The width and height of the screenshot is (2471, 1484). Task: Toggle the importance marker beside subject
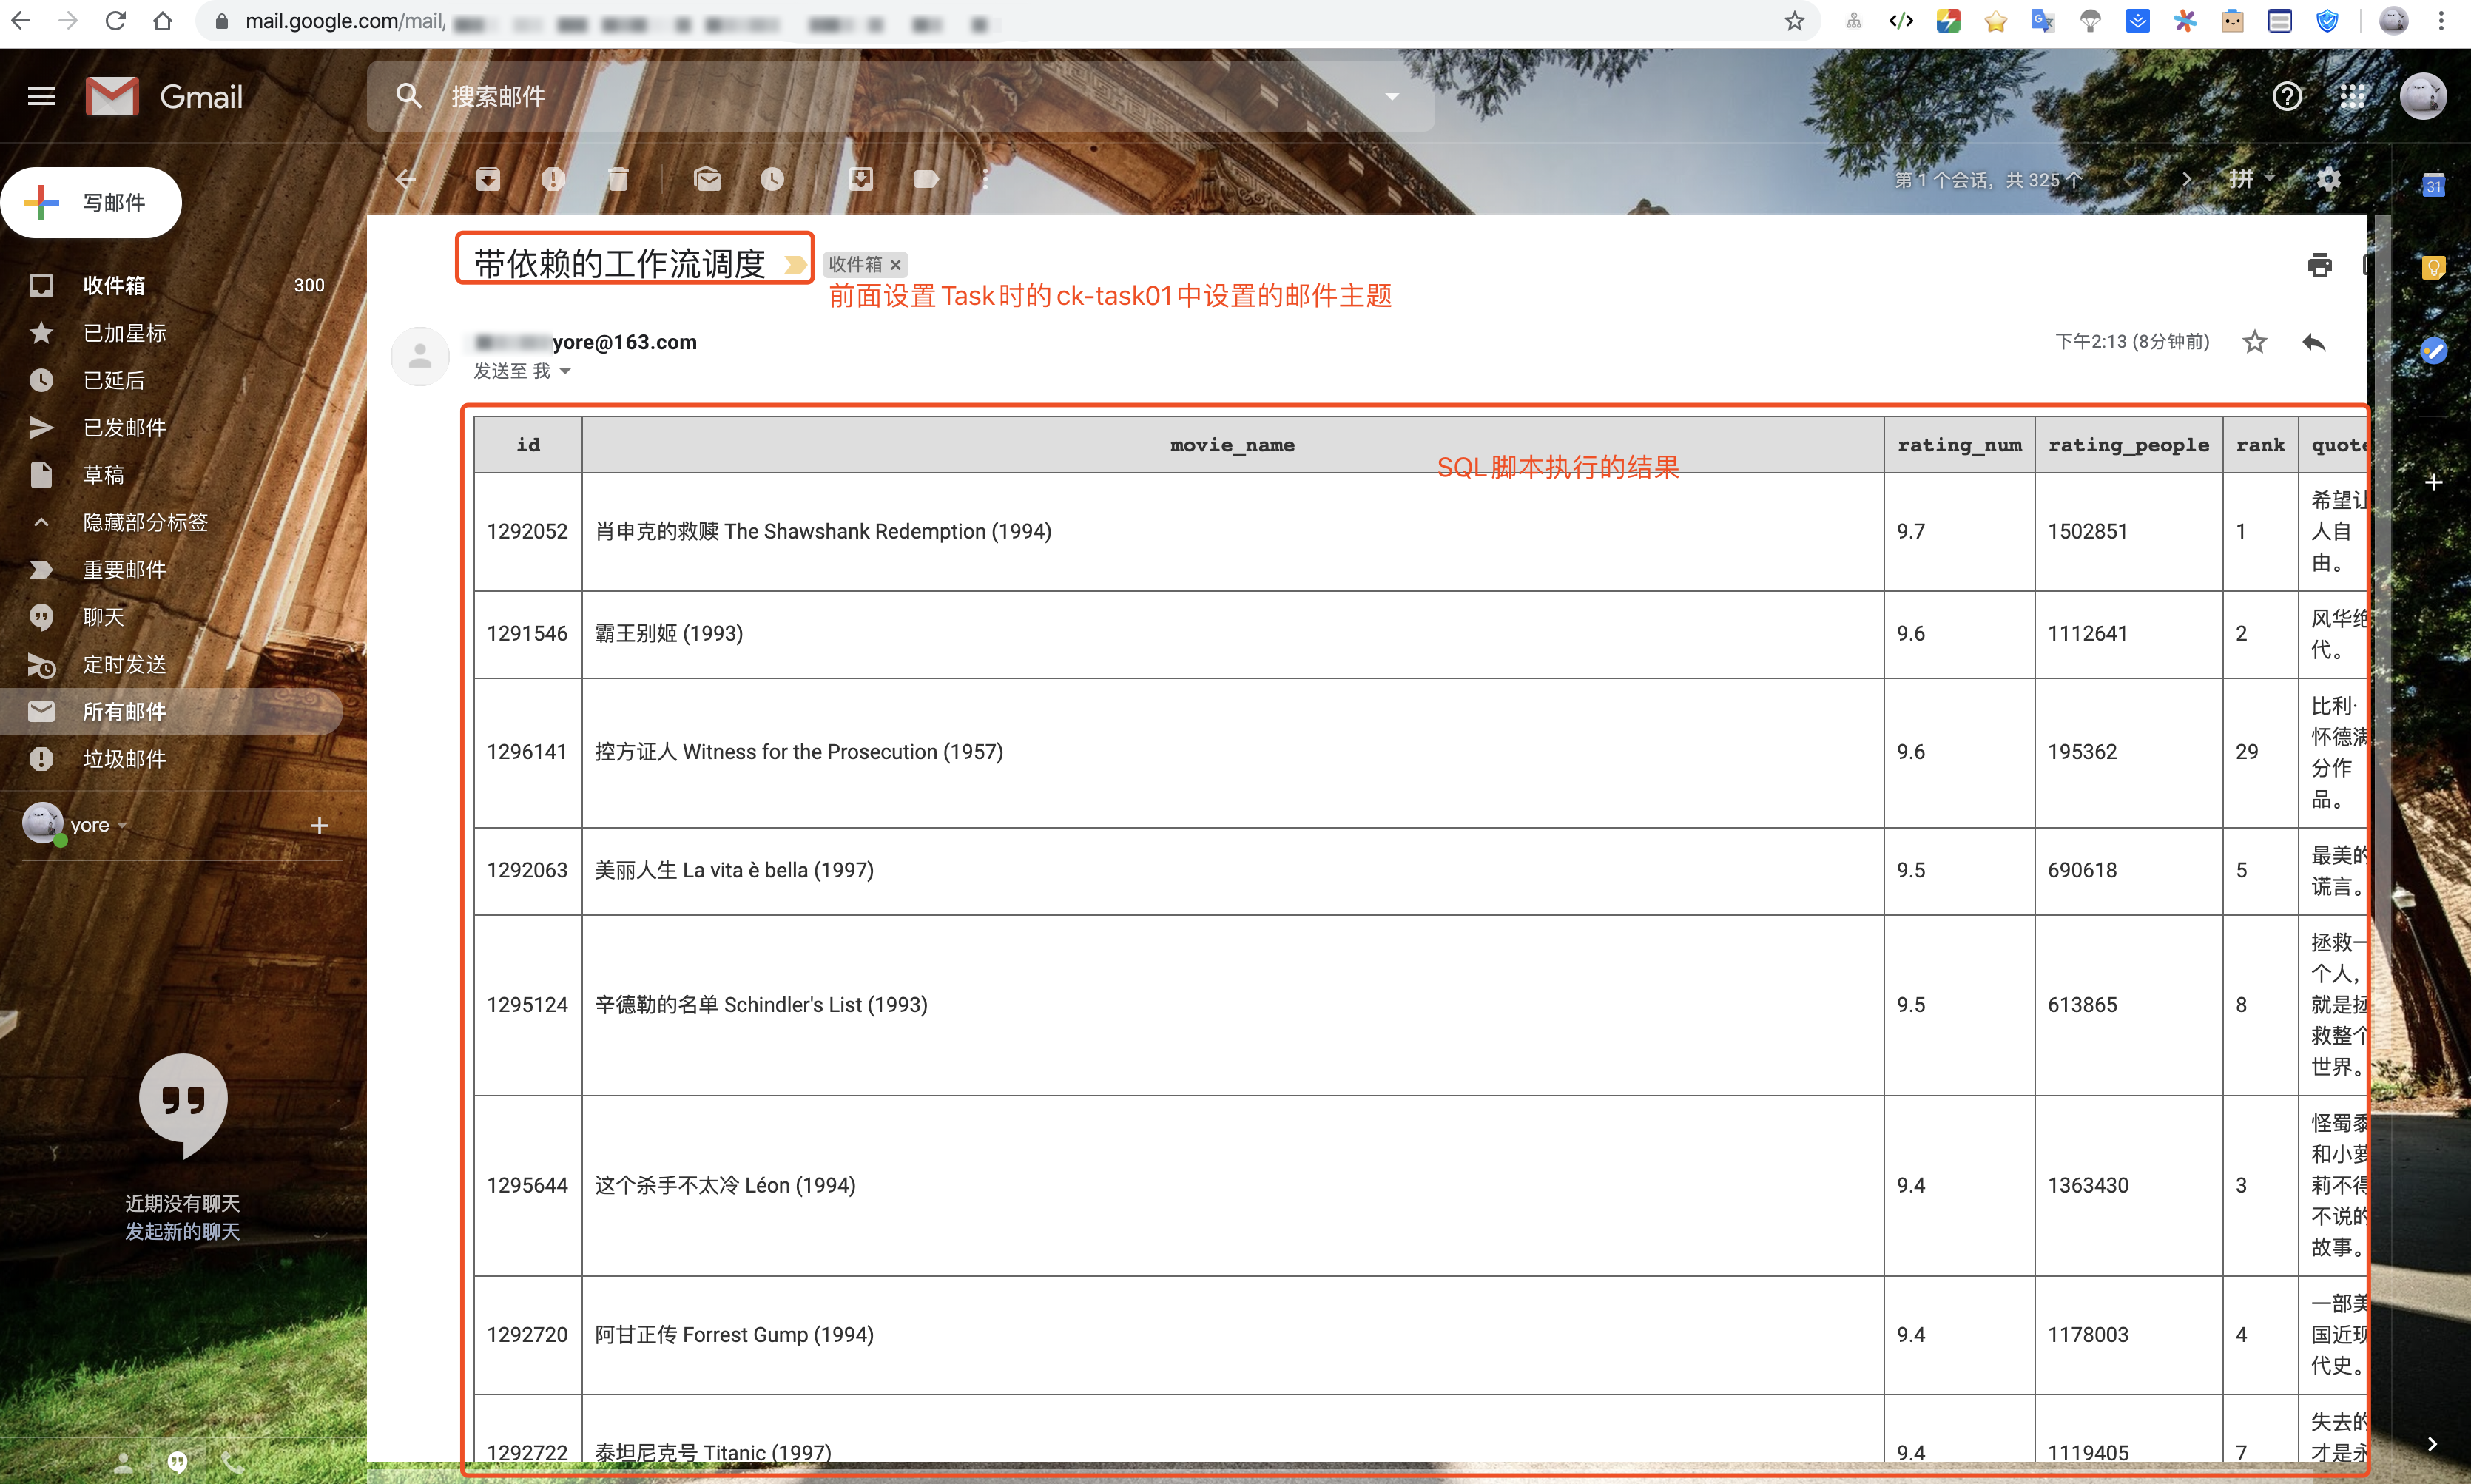coord(795,265)
